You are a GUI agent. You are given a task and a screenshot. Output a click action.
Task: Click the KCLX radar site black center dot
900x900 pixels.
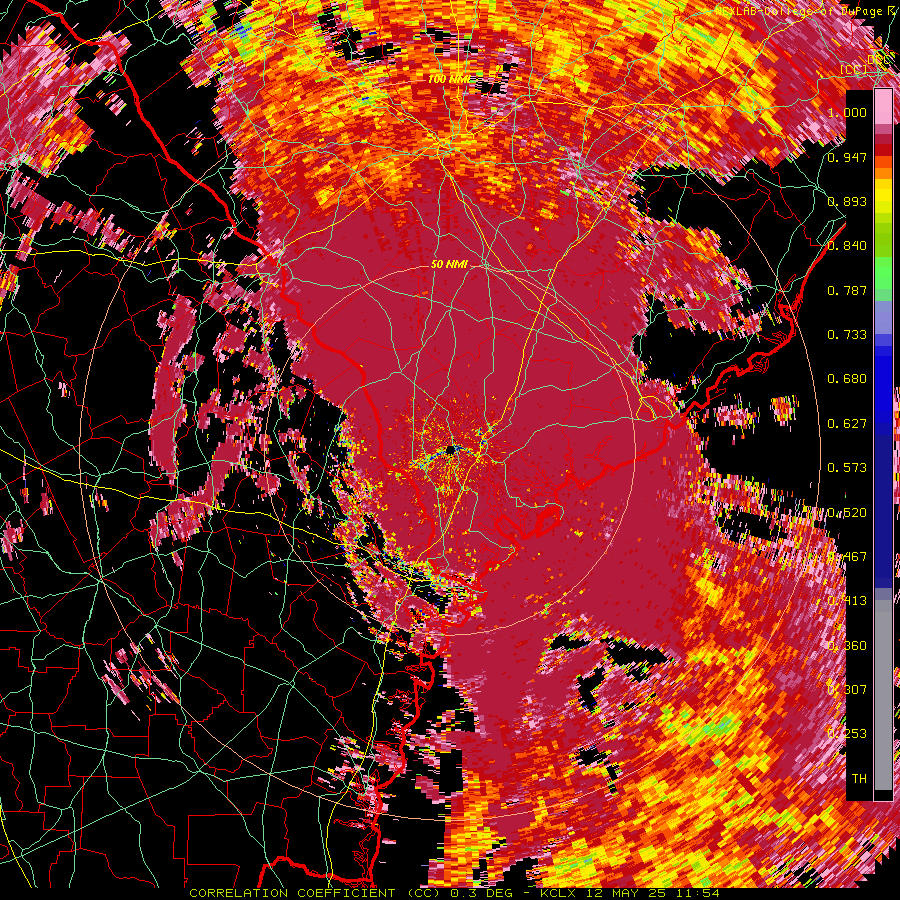pyautogui.click(x=451, y=449)
